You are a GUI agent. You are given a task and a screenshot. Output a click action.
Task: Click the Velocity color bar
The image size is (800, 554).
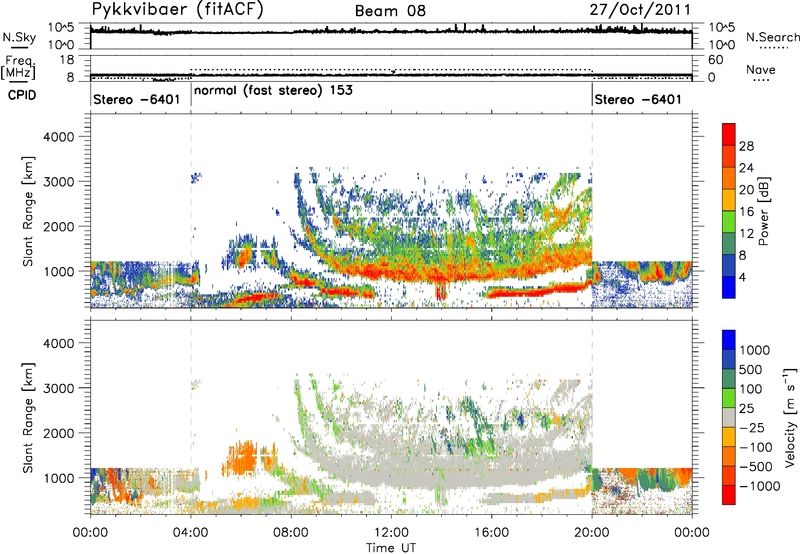pyautogui.click(x=729, y=417)
